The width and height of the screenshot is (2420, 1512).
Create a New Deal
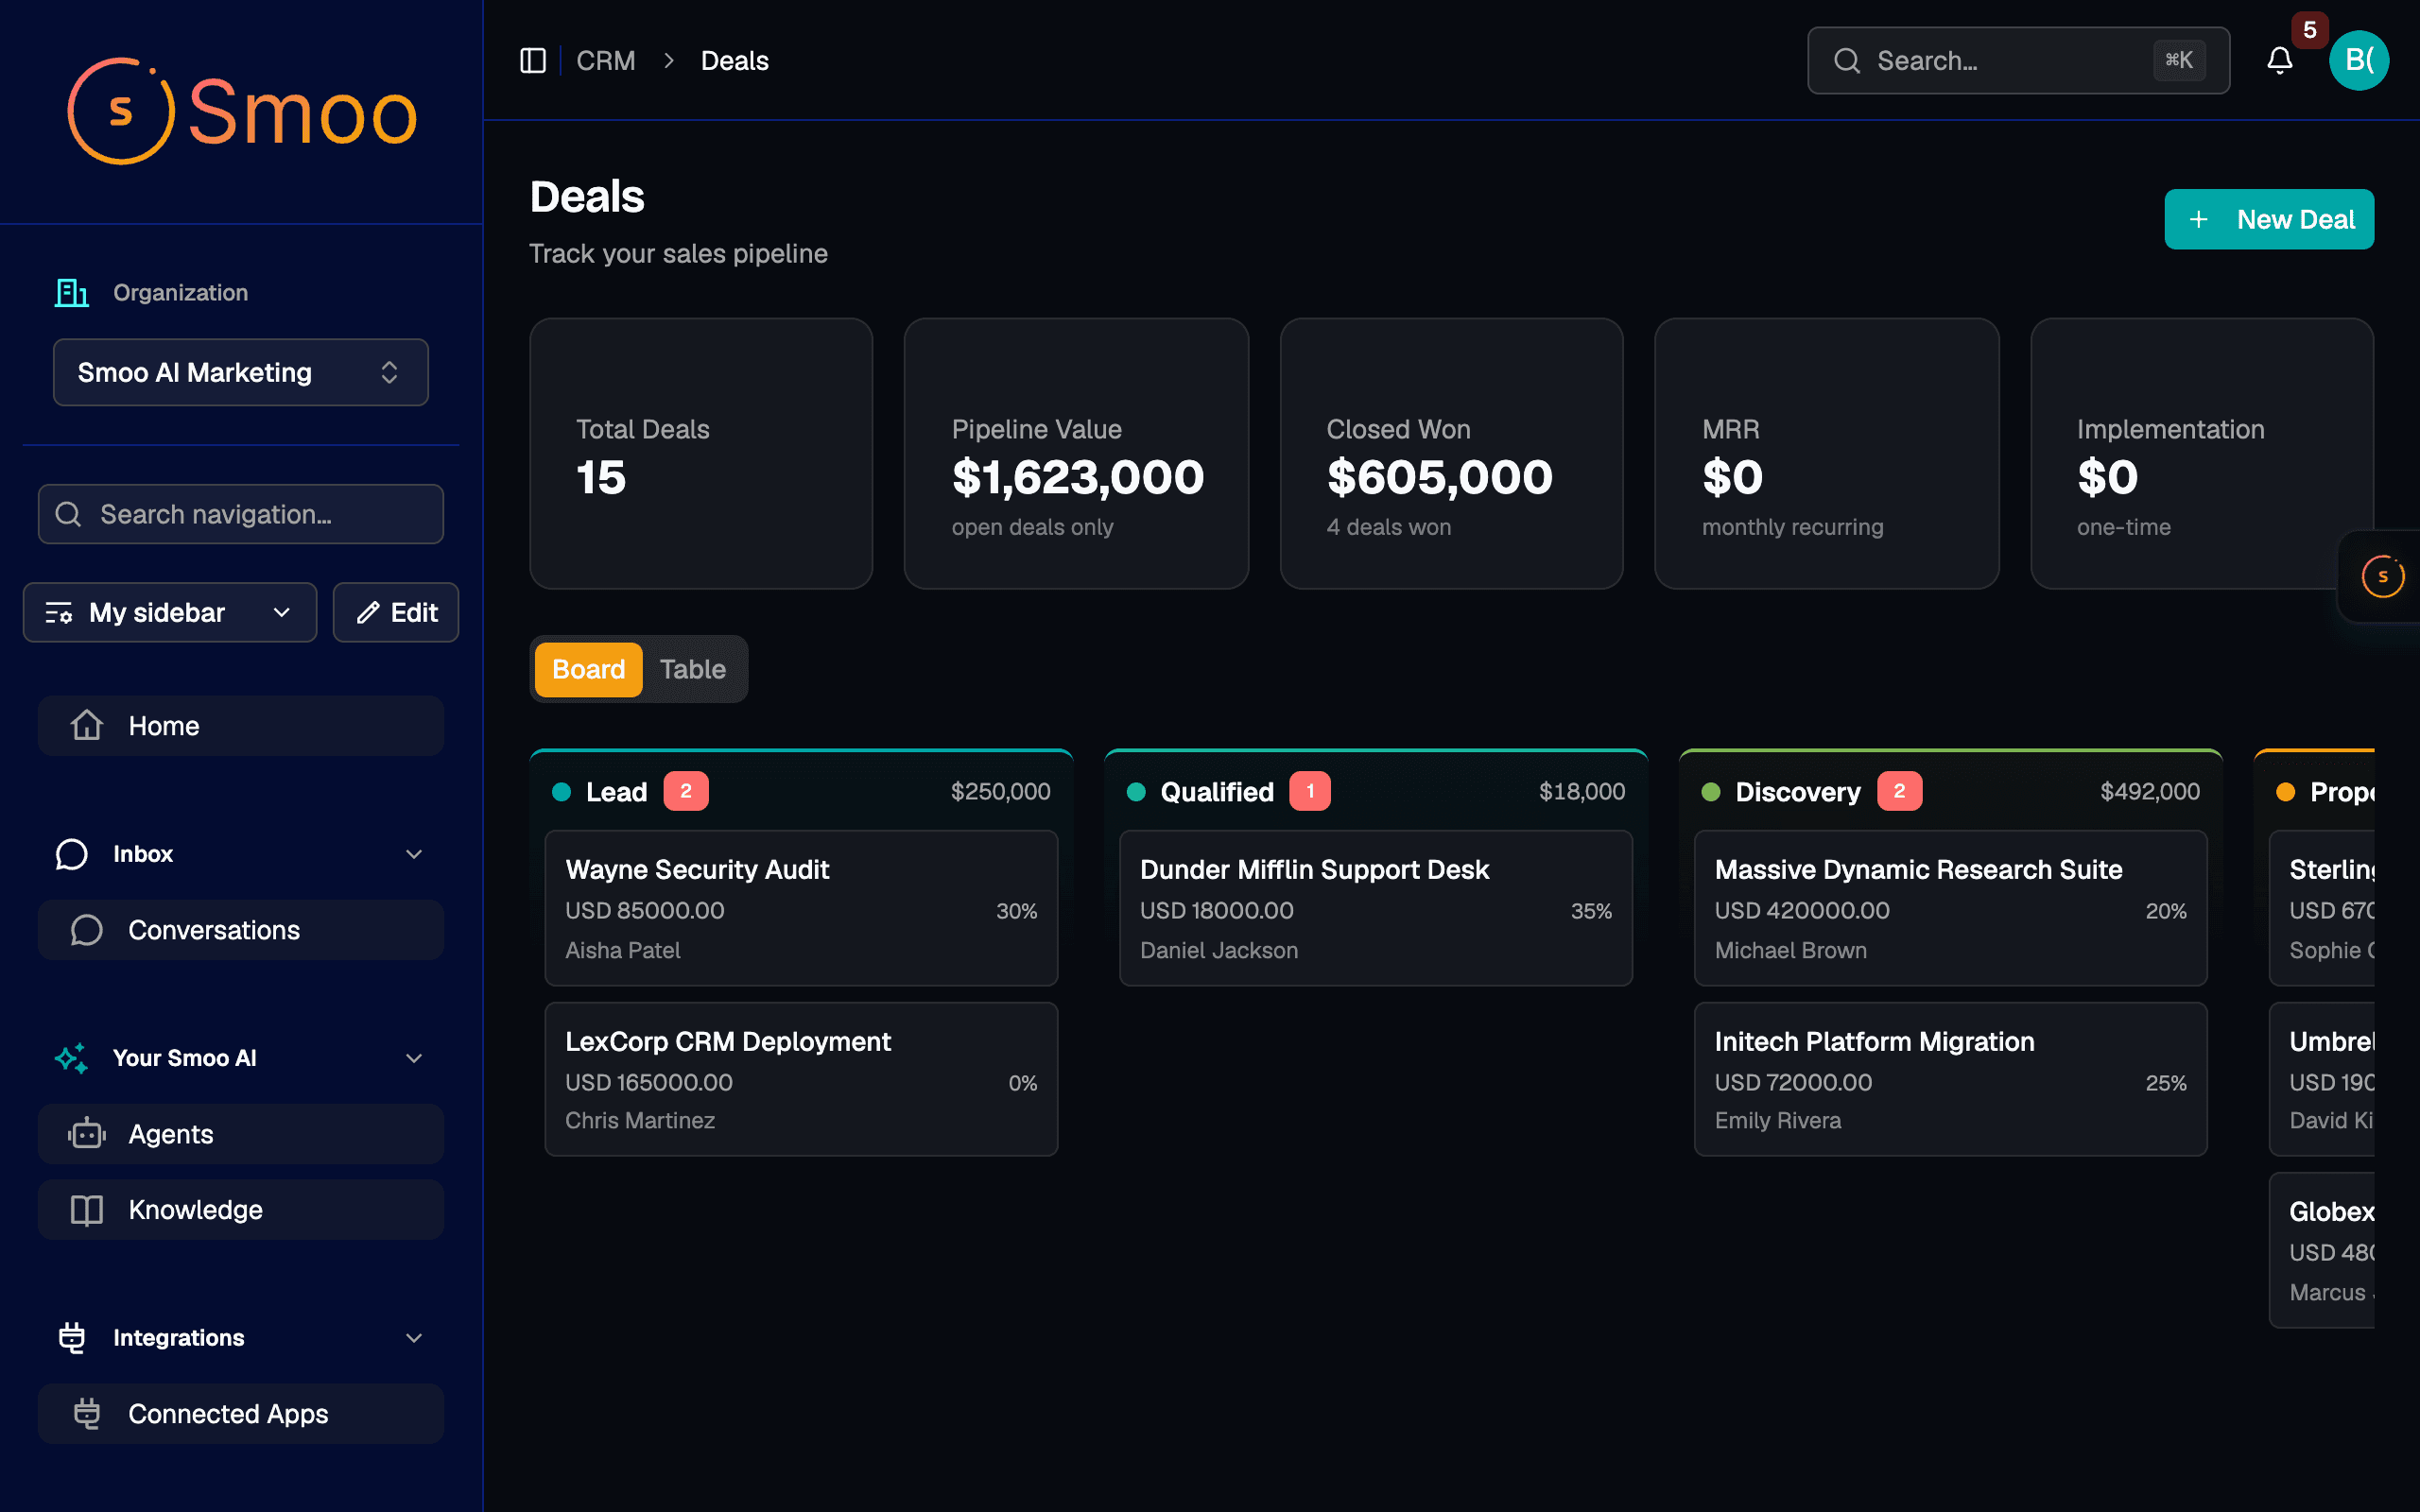pos(2268,219)
